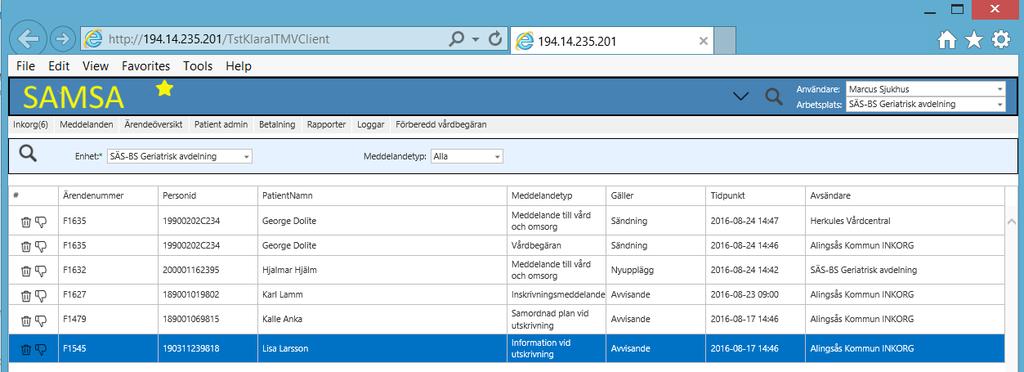This screenshot has width=1024, height=372.
Task: Click the browser Forward arrow button
Action: point(63,39)
